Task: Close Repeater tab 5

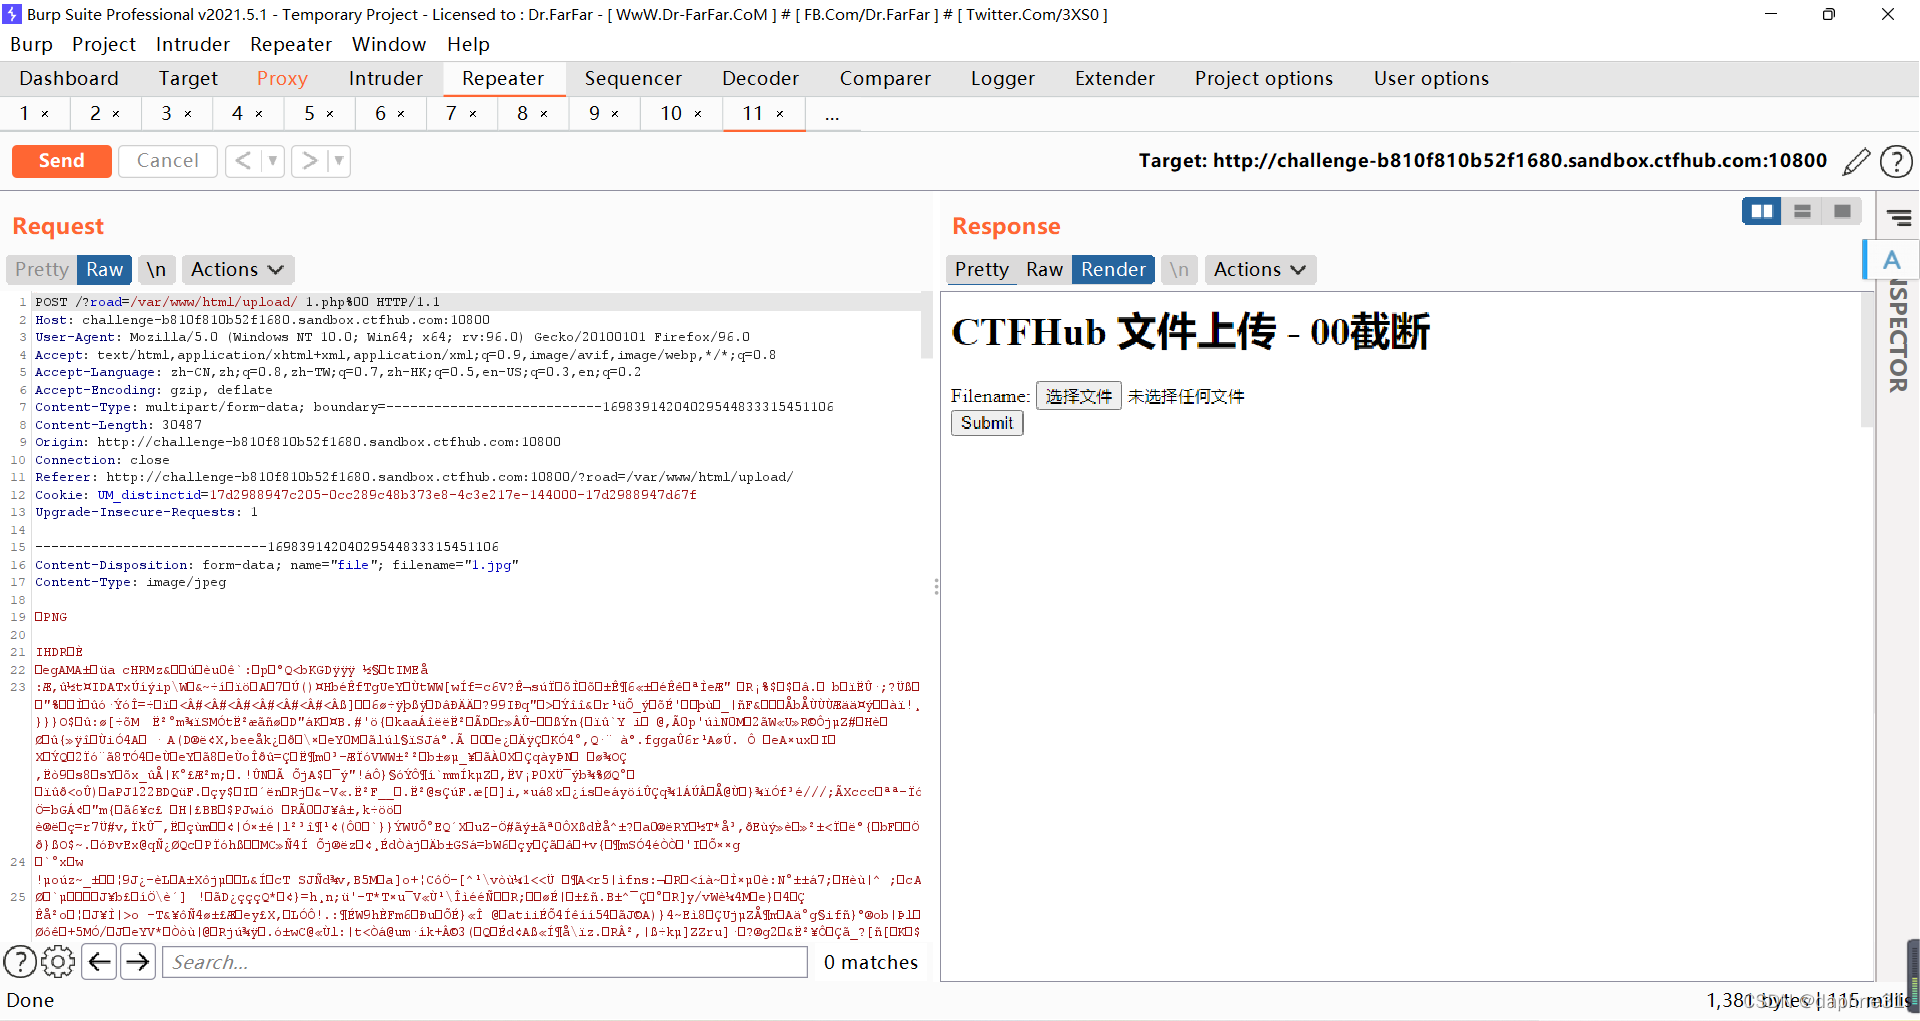Action: click(x=330, y=114)
